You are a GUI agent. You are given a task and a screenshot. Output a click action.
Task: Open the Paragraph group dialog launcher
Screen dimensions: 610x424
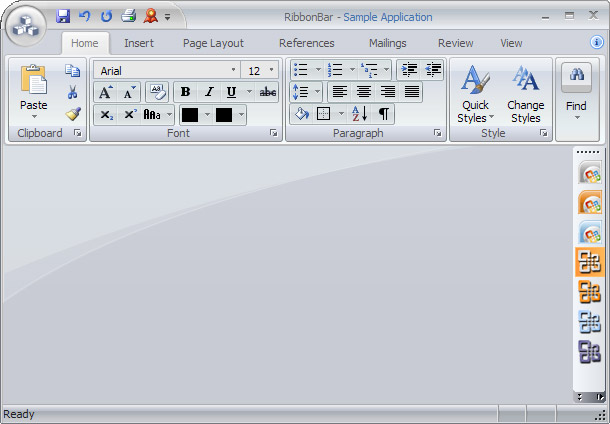coord(438,133)
